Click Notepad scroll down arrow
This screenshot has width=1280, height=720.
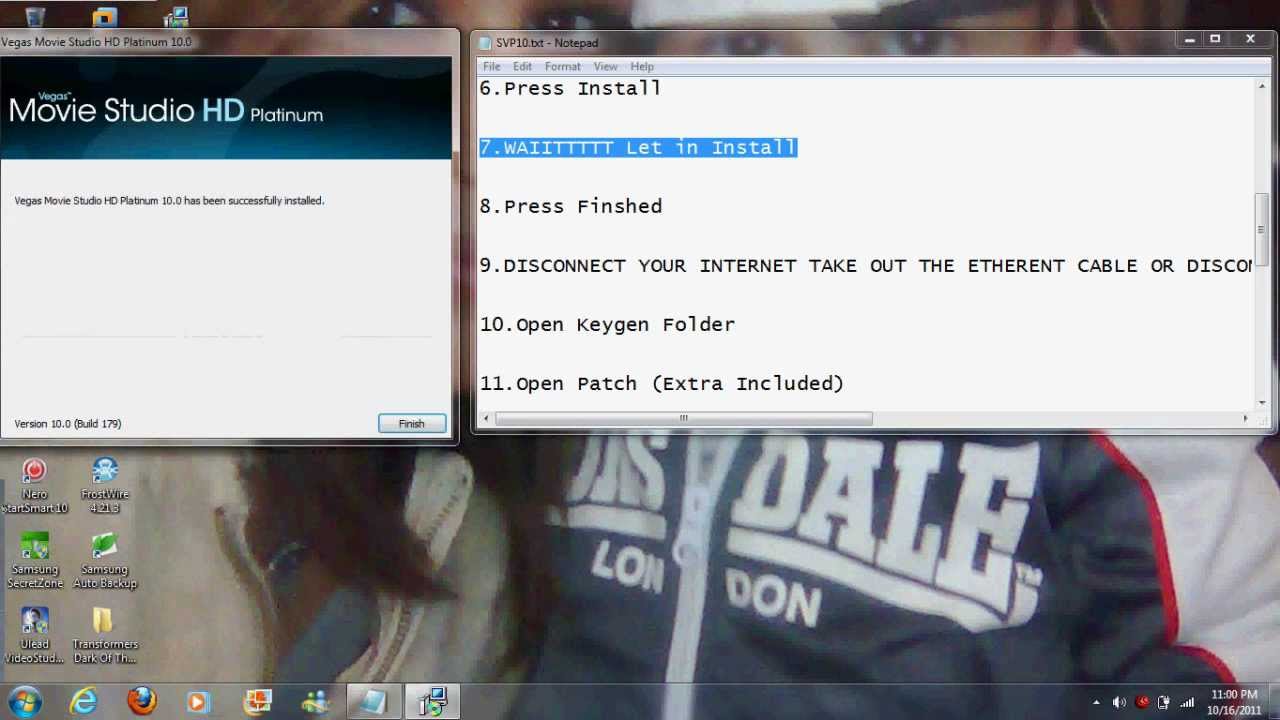[1261, 402]
